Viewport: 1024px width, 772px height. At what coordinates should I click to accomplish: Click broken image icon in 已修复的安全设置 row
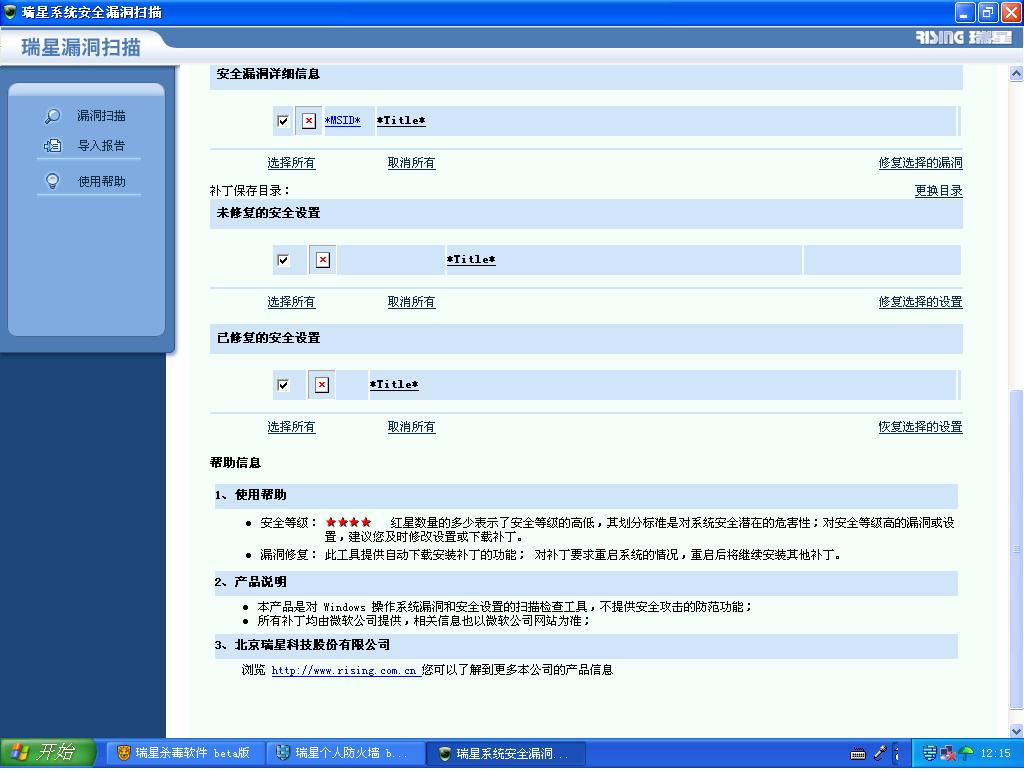click(x=322, y=385)
